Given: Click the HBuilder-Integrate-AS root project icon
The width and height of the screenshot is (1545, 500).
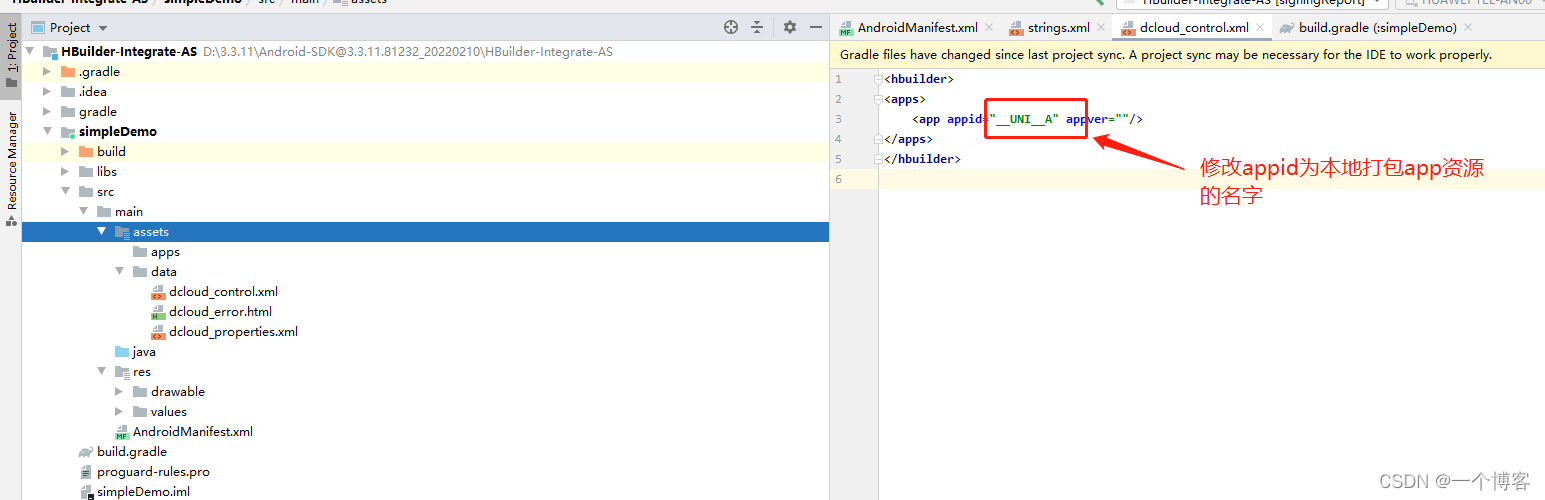Looking at the screenshot, I should tap(50, 52).
